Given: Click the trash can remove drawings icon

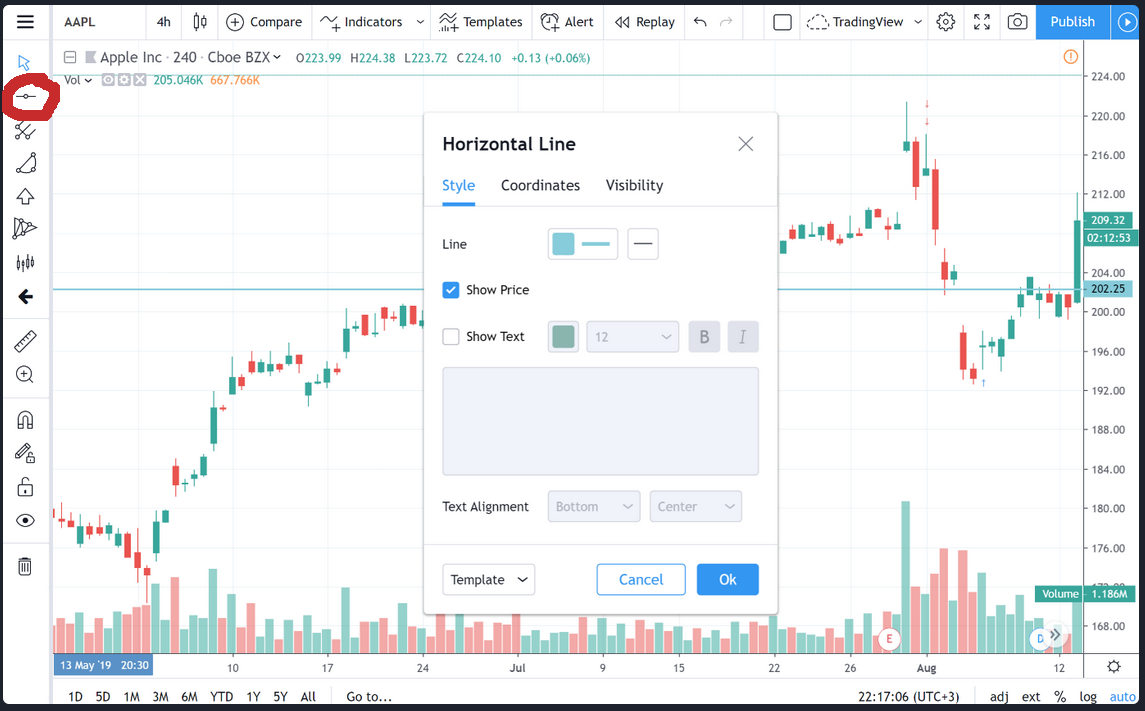Looking at the screenshot, I should coord(25,566).
